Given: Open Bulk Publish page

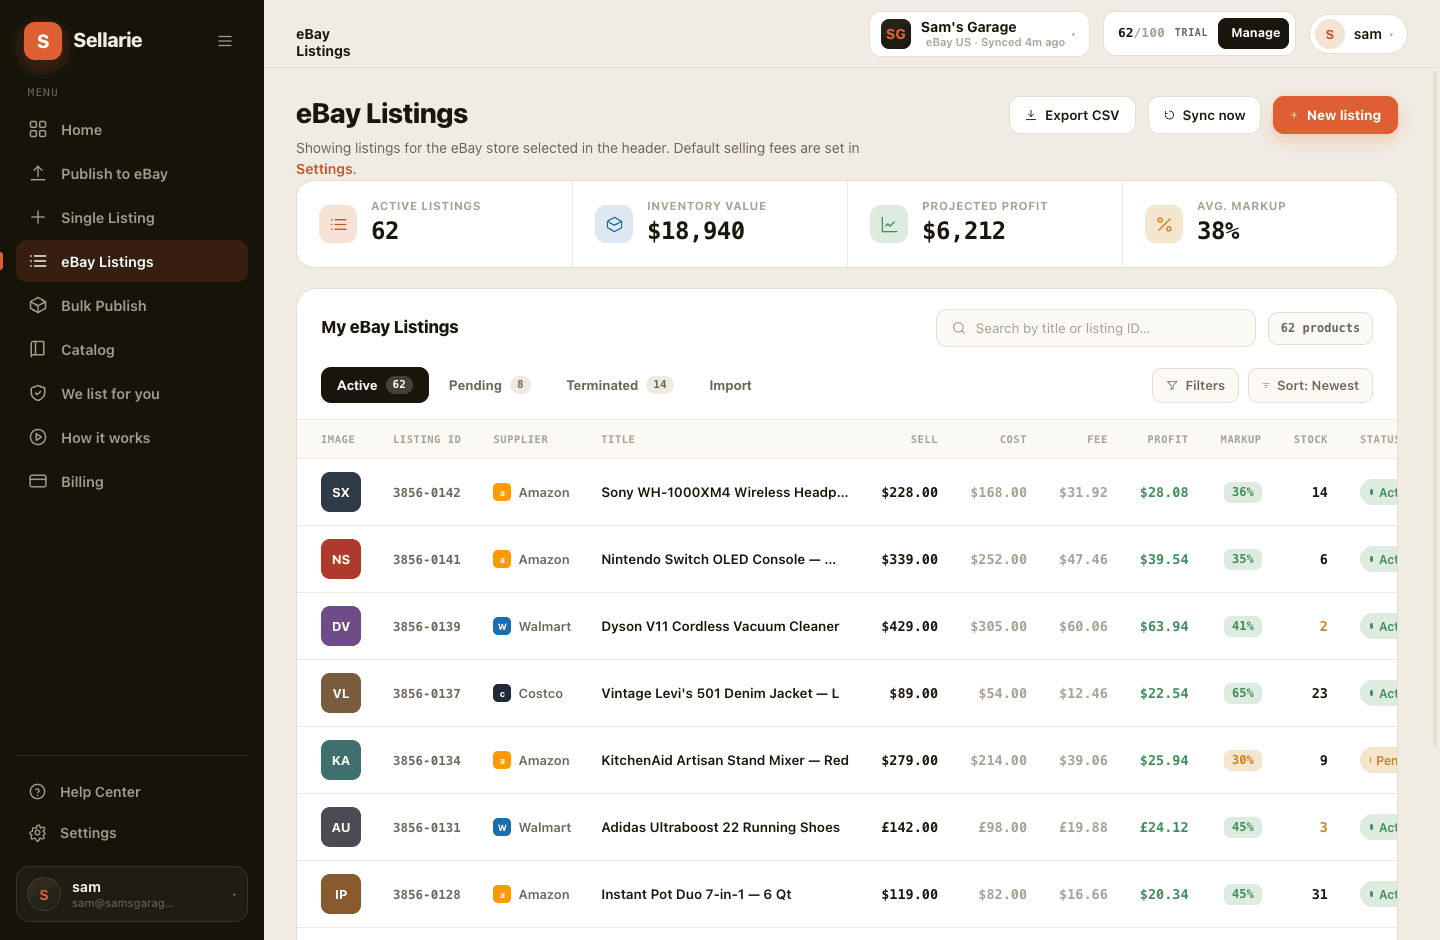Looking at the screenshot, I should pyautogui.click(x=132, y=306).
